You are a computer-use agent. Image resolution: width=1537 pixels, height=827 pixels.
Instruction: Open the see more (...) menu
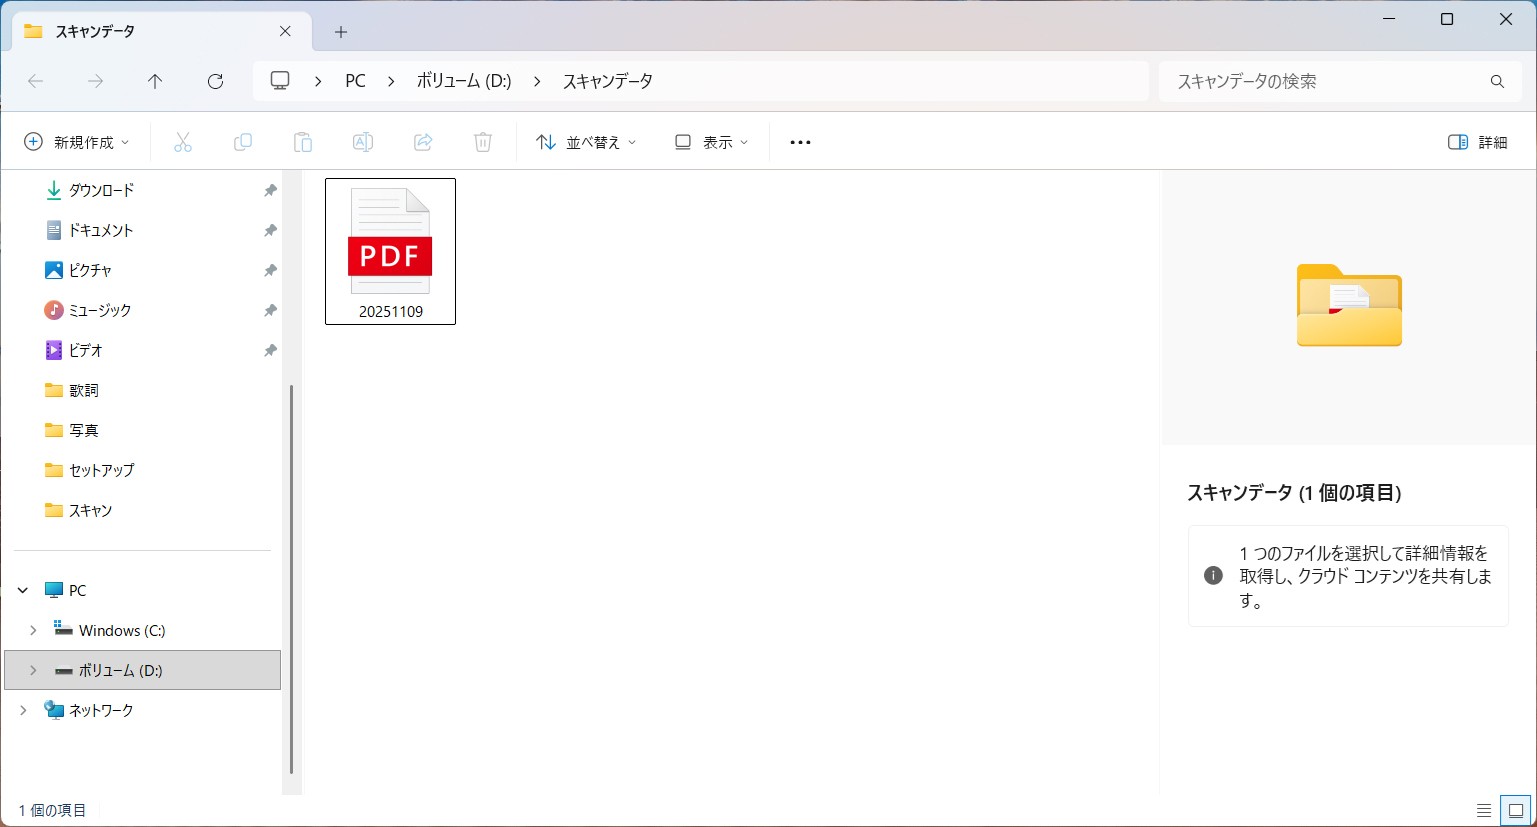coord(799,141)
